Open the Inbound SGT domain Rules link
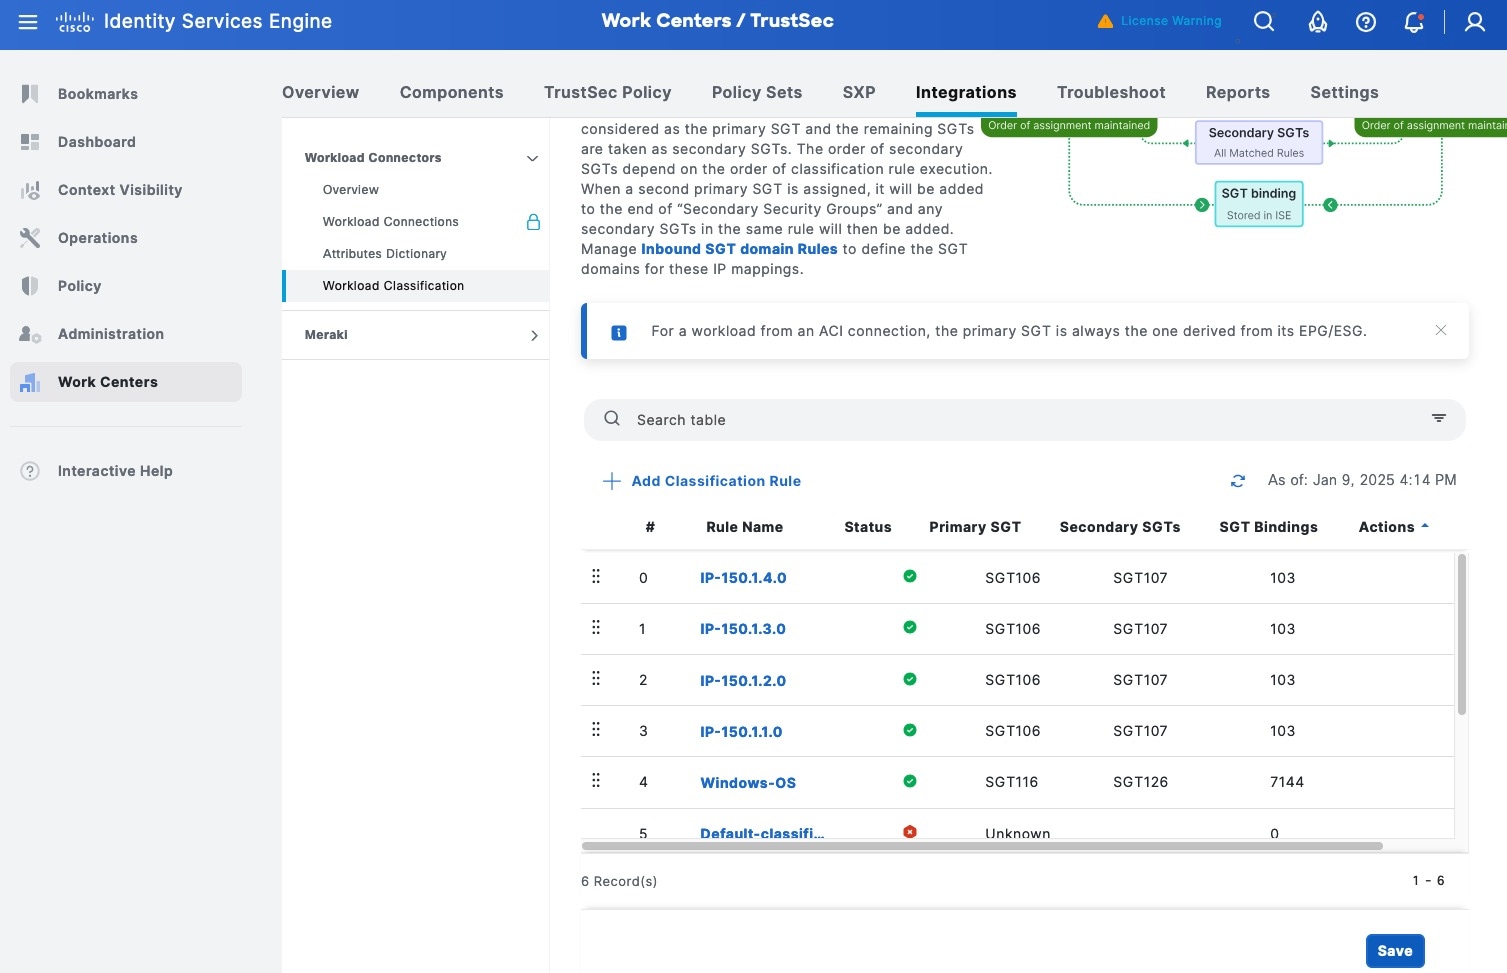The width and height of the screenshot is (1507, 973). [738, 249]
